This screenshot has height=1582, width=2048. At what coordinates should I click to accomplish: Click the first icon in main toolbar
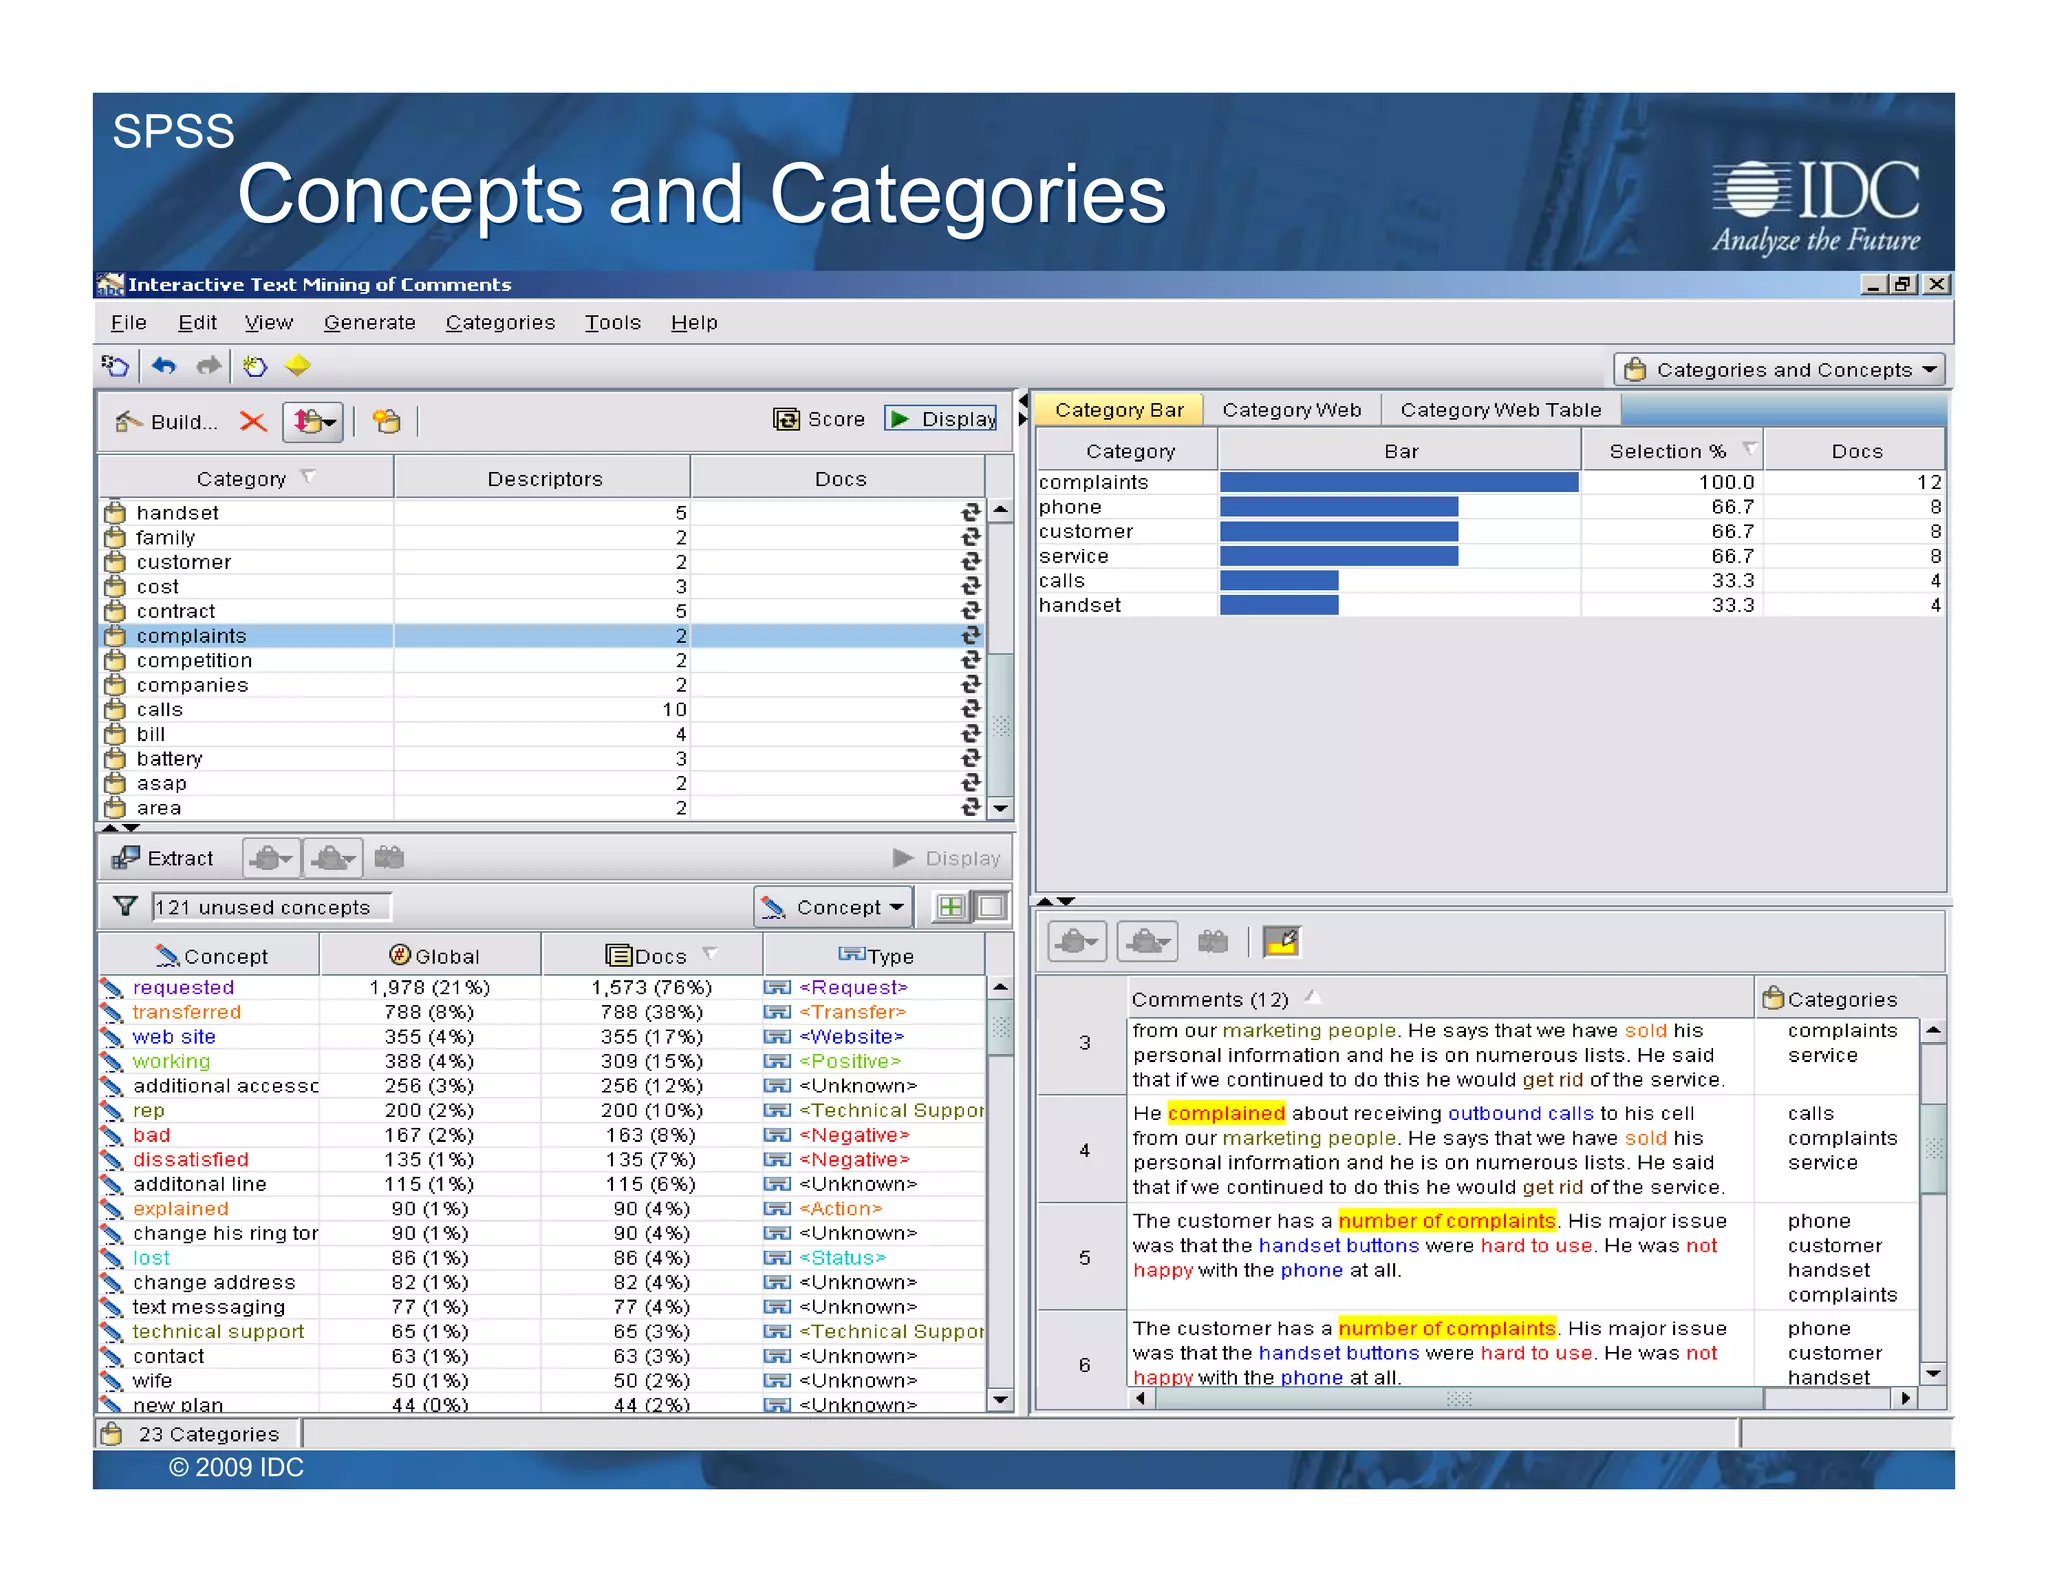115,367
